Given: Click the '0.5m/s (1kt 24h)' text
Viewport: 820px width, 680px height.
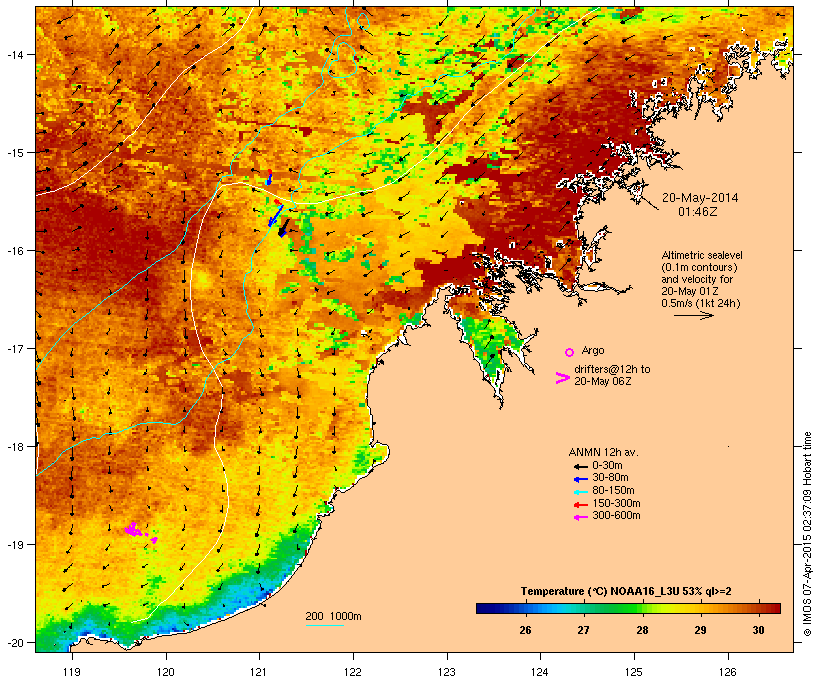Looking at the screenshot, I should (701, 303).
